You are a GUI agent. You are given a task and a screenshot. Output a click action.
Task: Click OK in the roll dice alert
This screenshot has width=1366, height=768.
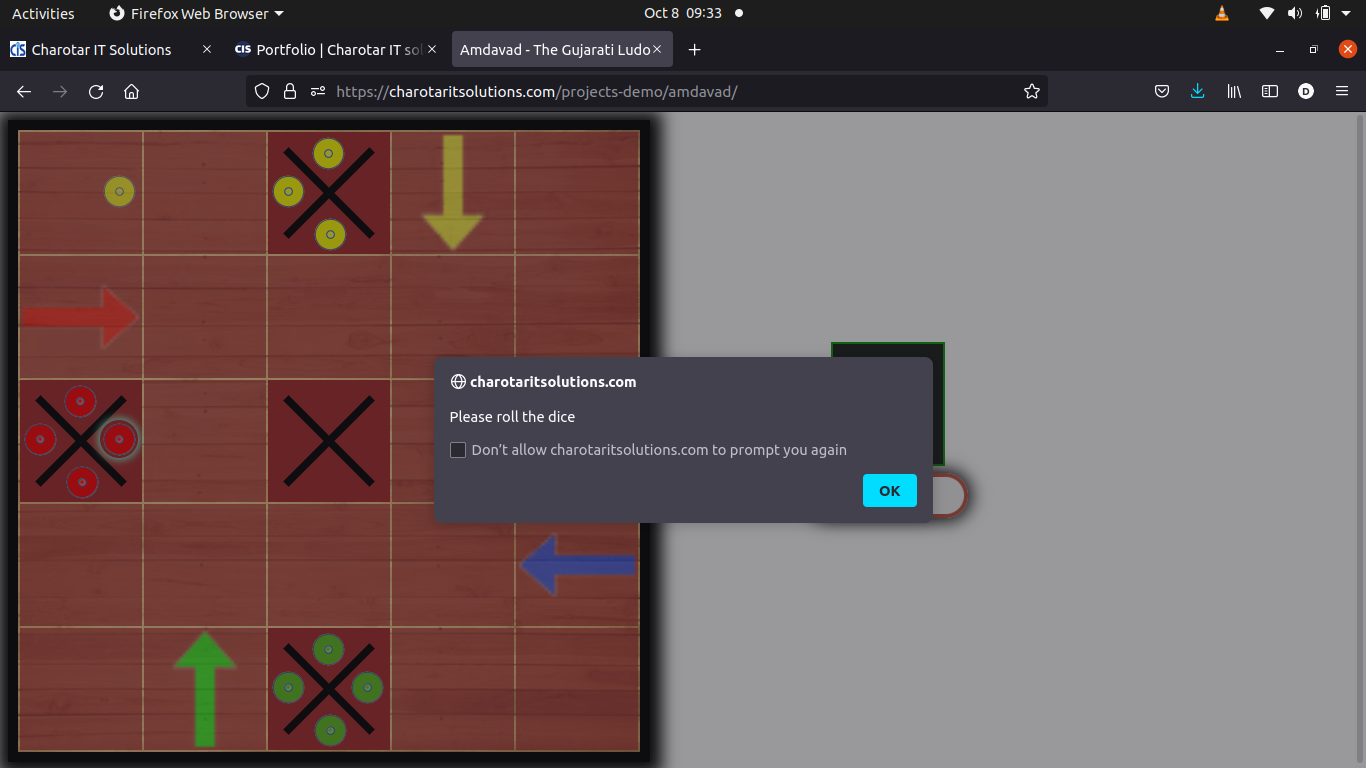889,490
